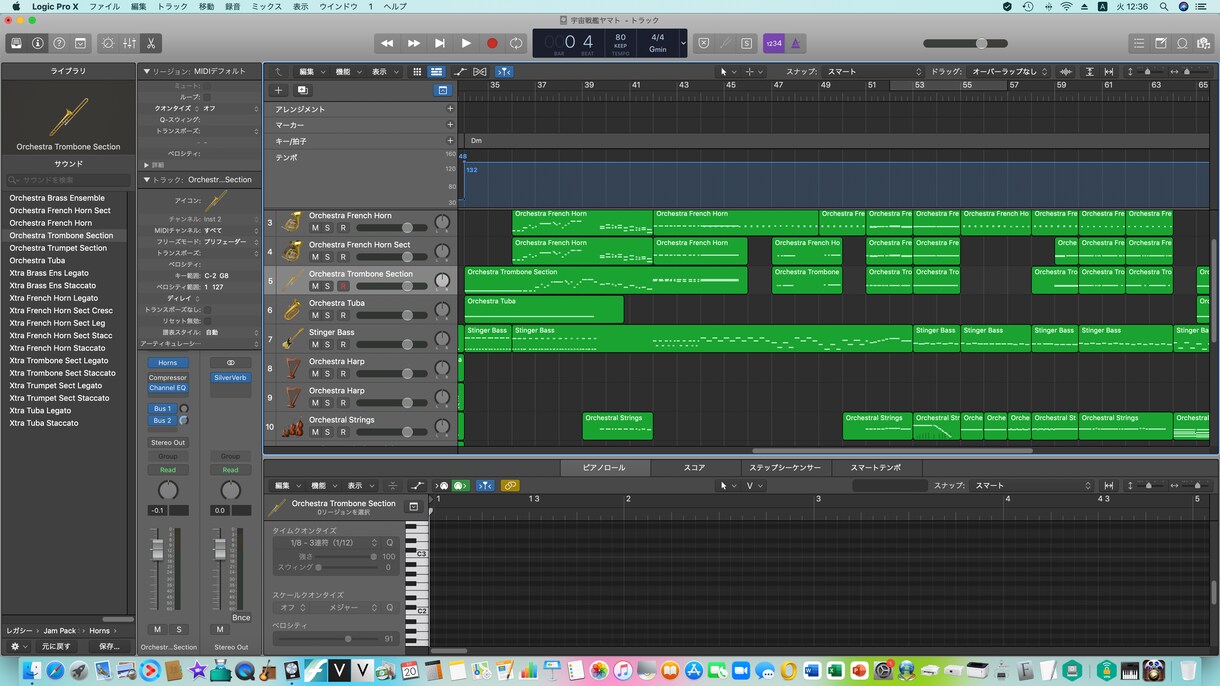Show automation in tracks area menu bar
This screenshot has width=1220, height=686.
[x=460, y=72]
